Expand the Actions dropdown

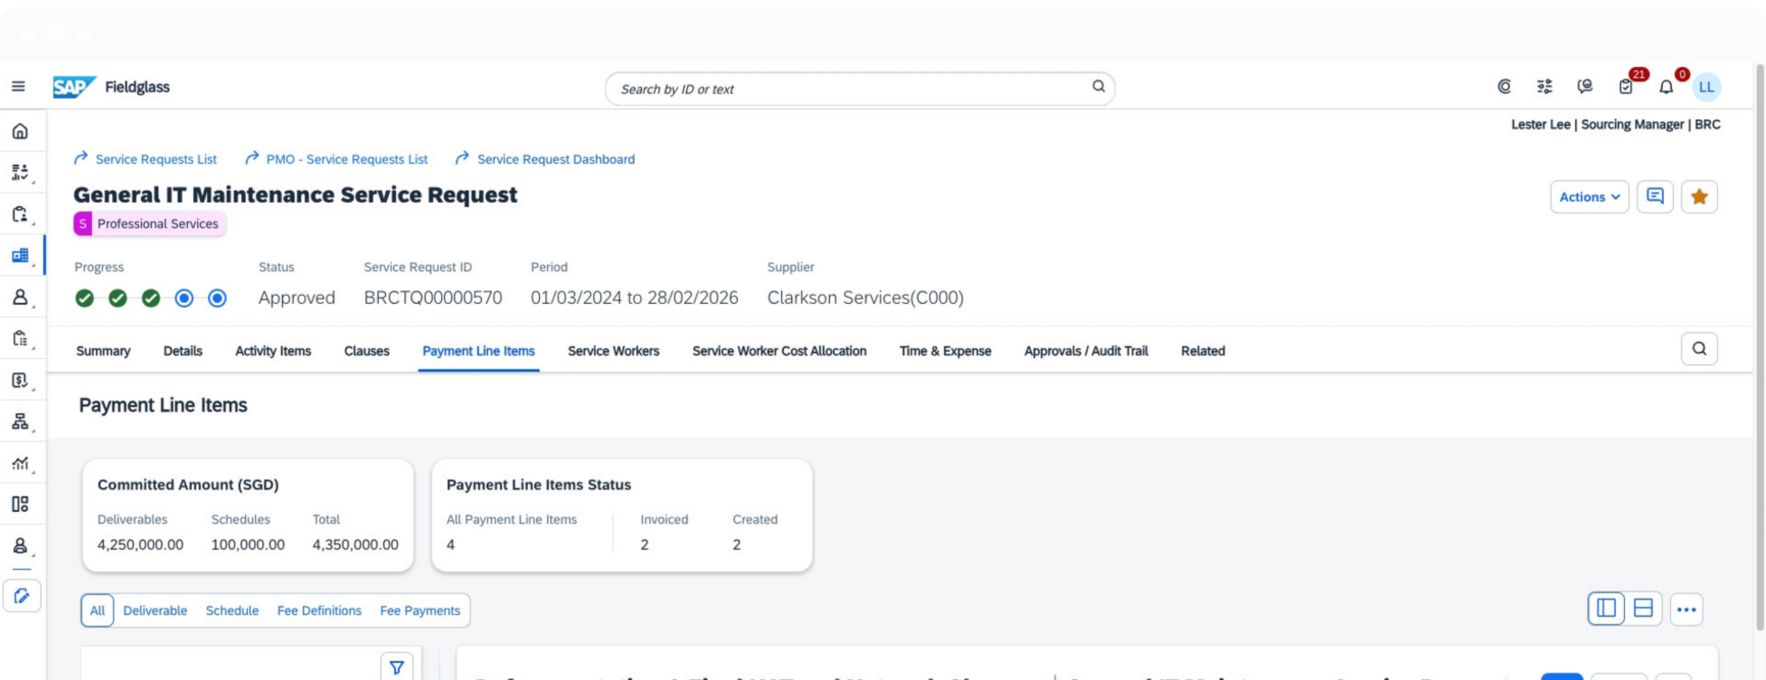pyautogui.click(x=1589, y=197)
